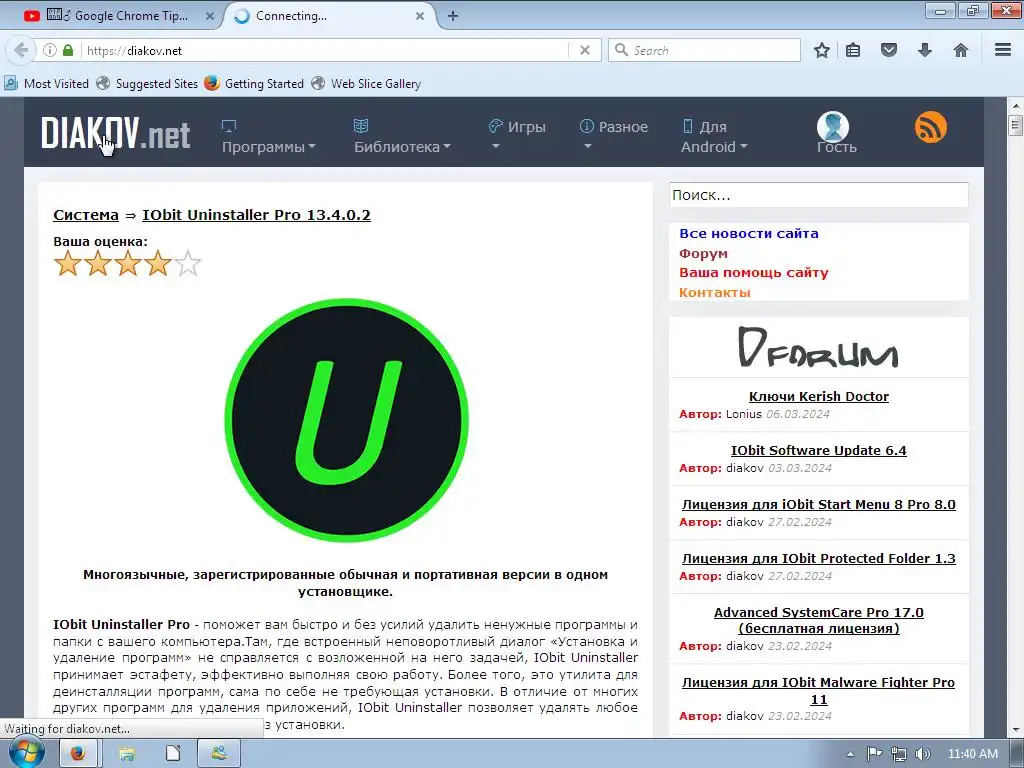
Task: Stop loading with the X button
Action: (x=585, y=50)
